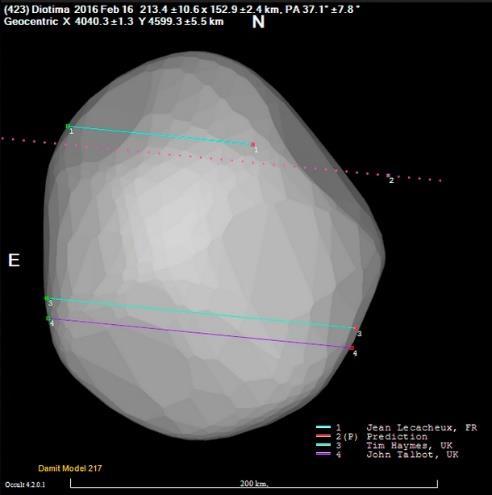Click the north 'N' direction label
The height and width of the screenshot is (495, 492).
pos(258,22)
